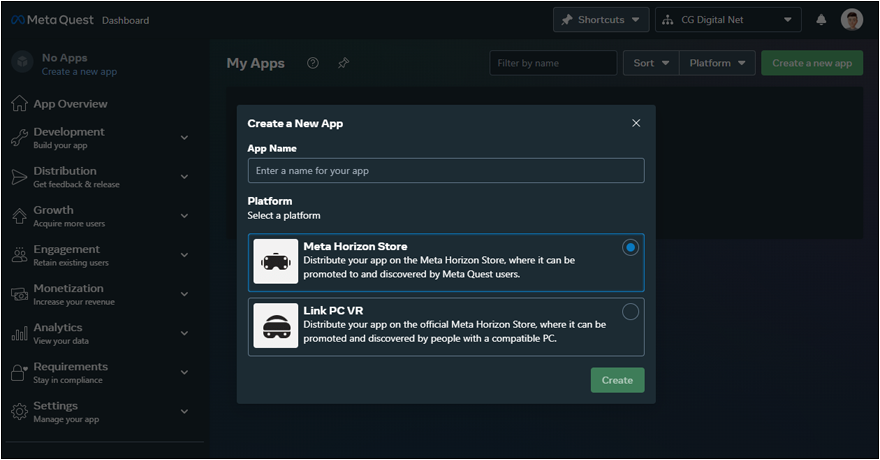Image resolution: width=880 pixels, height=460 pixels.
Task: Click the No Apps sidebar label
Action: tap(65, 58)
